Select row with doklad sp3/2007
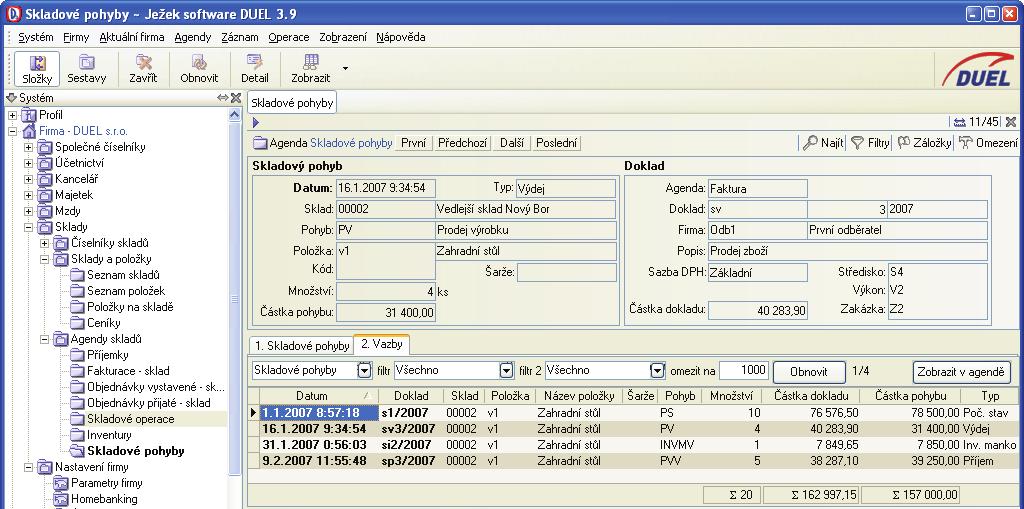Image resolution: width=1024 pixels, height=509 pixels. tap(633, 461)
